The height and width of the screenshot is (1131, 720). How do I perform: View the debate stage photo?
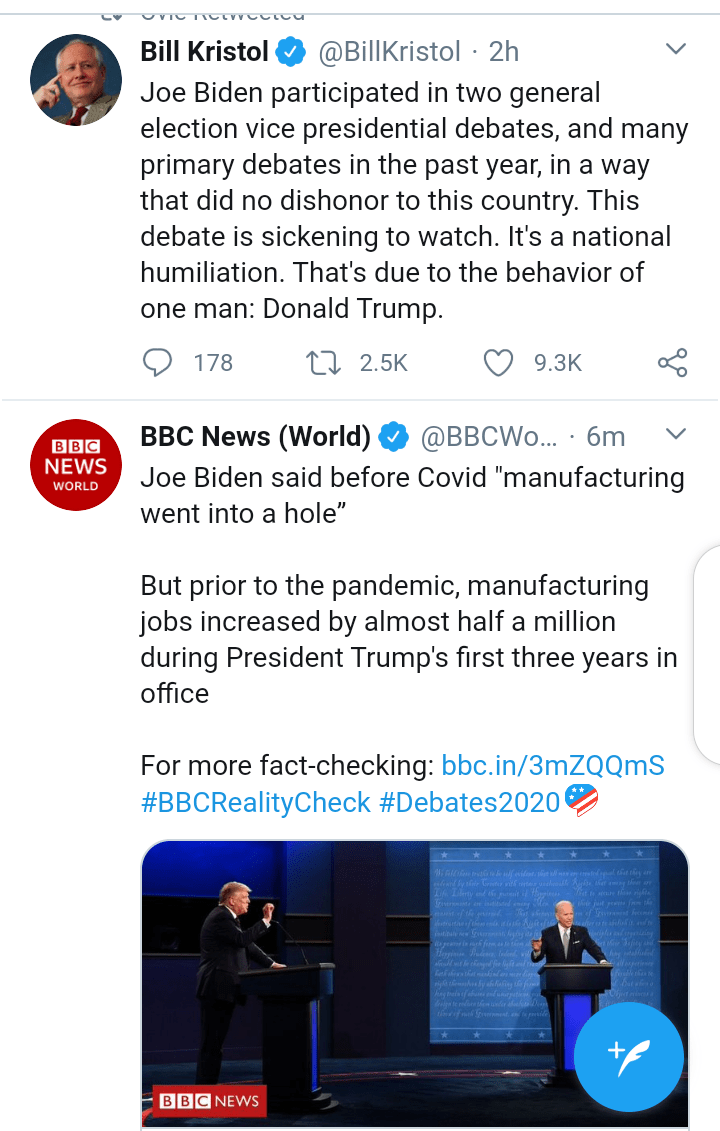click(415, 985)
